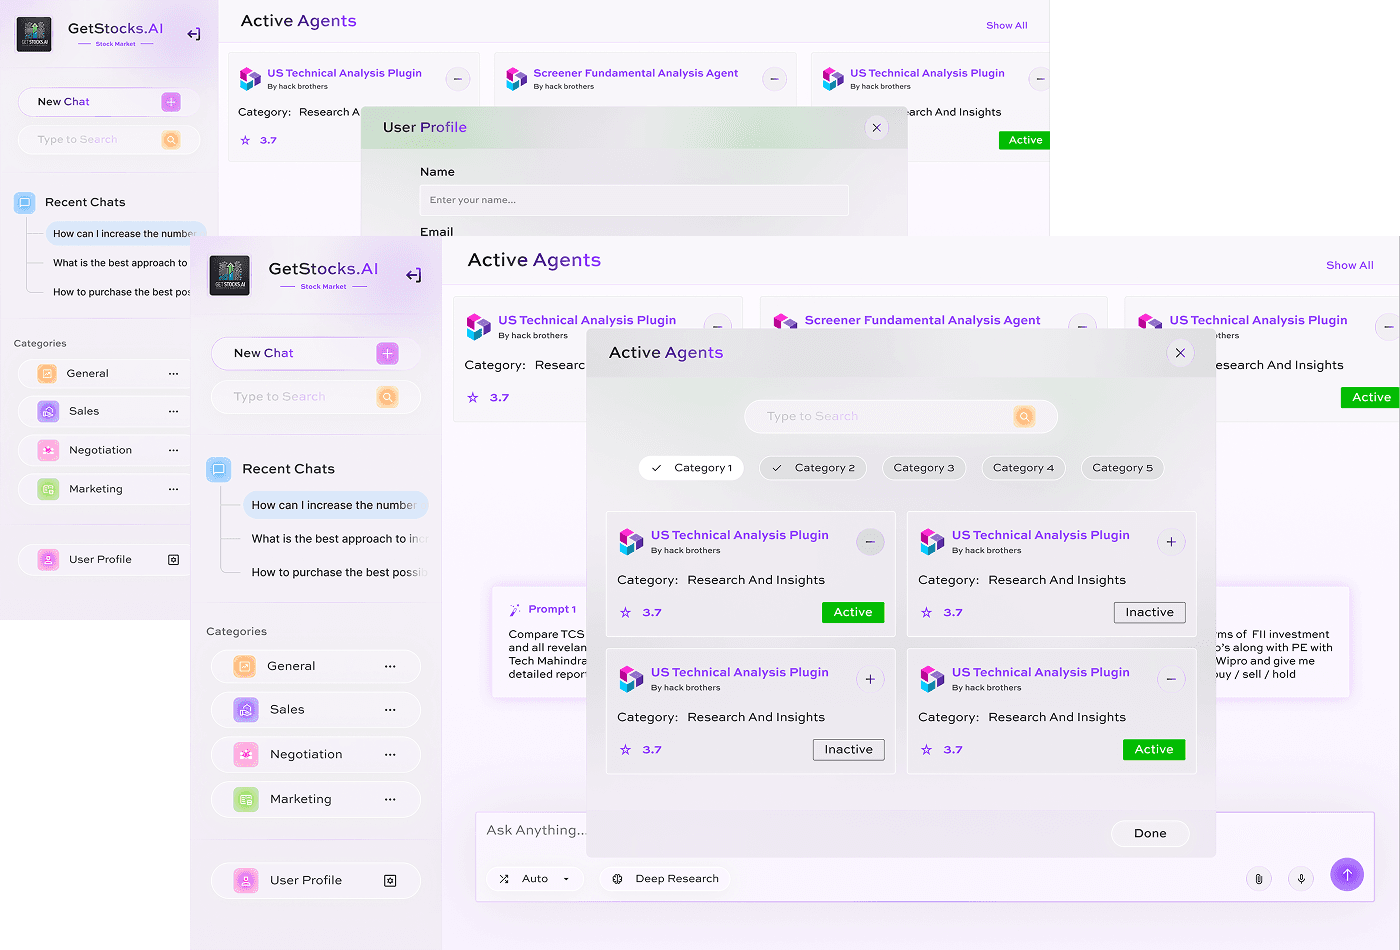Open Marketing category icon, back window
Viewport: 1400px width, 950px height.
[x=48, y=489]
